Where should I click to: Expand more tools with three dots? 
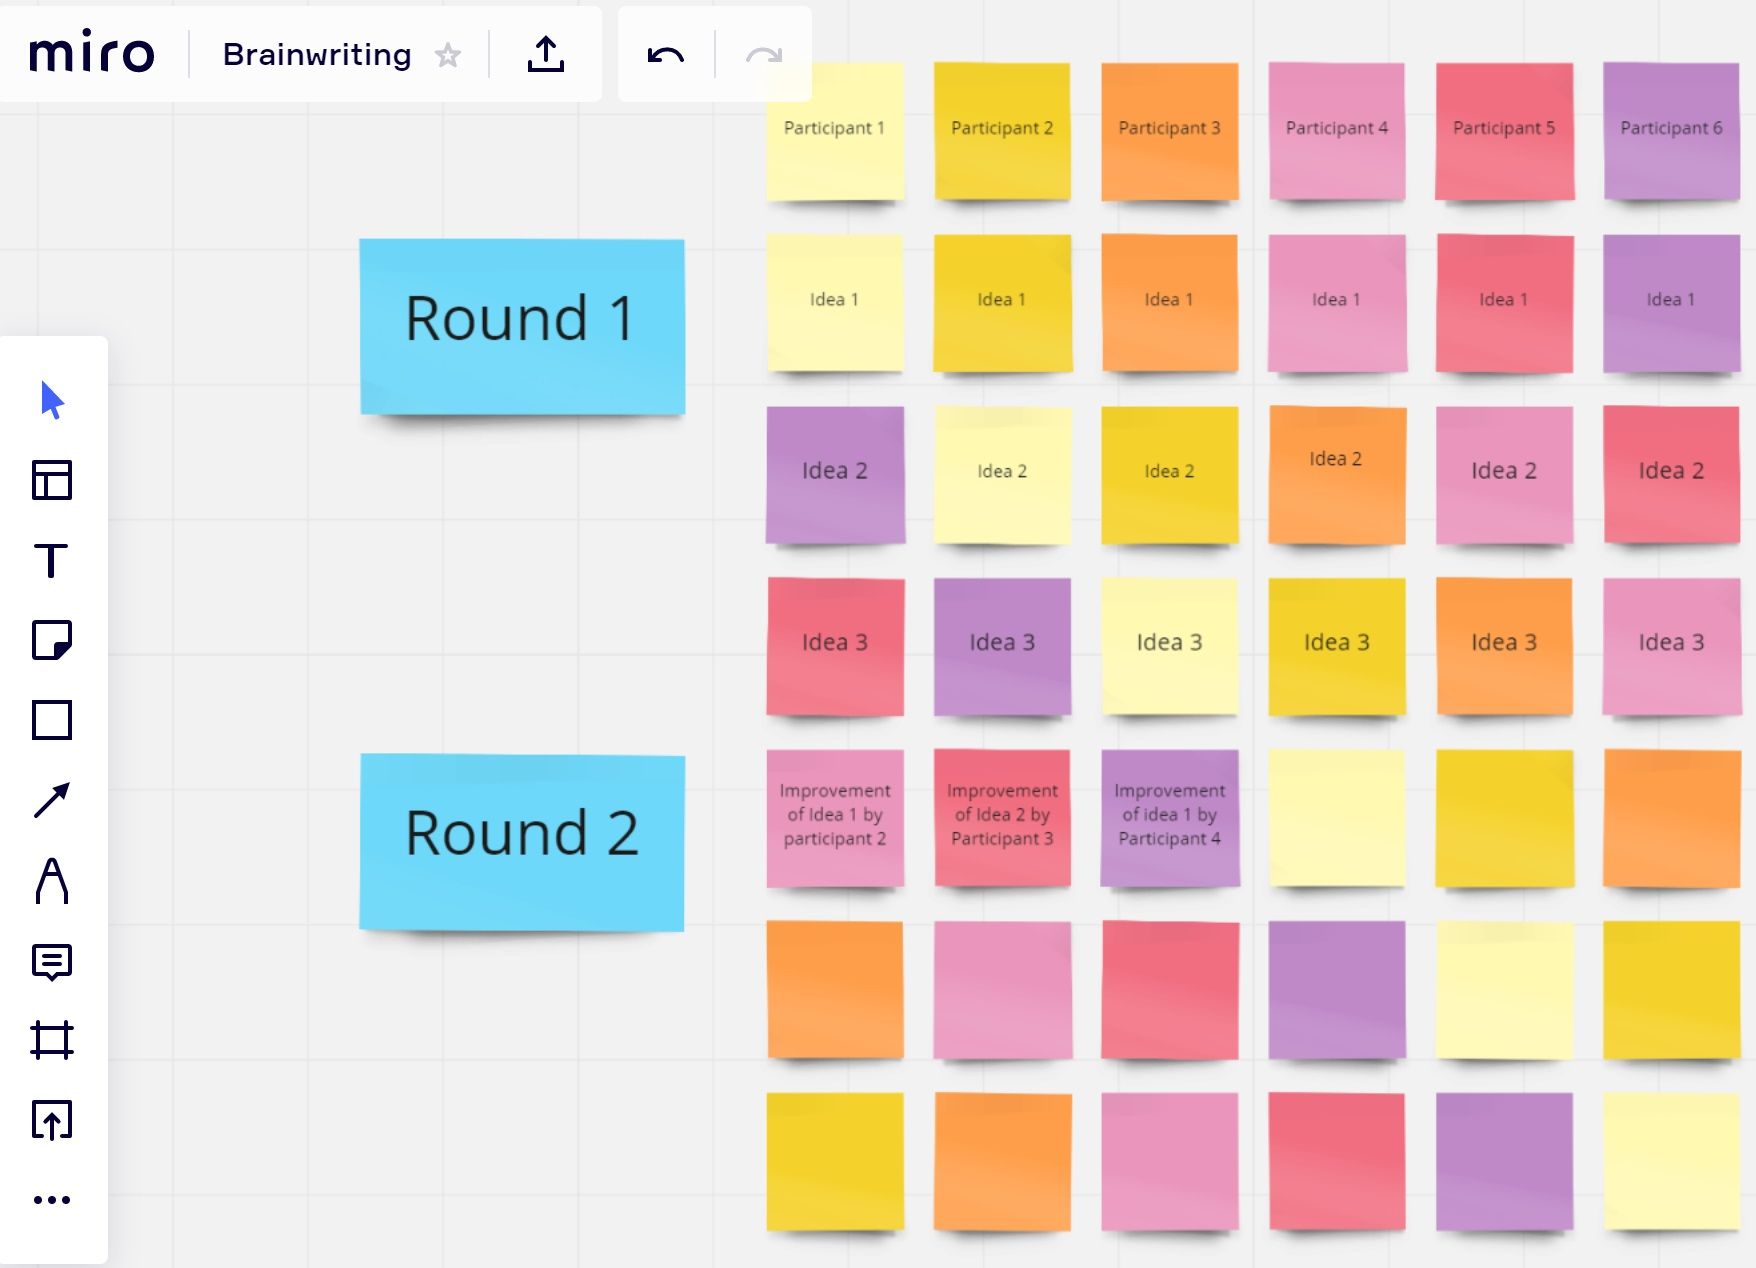[x=52, y=1199]
